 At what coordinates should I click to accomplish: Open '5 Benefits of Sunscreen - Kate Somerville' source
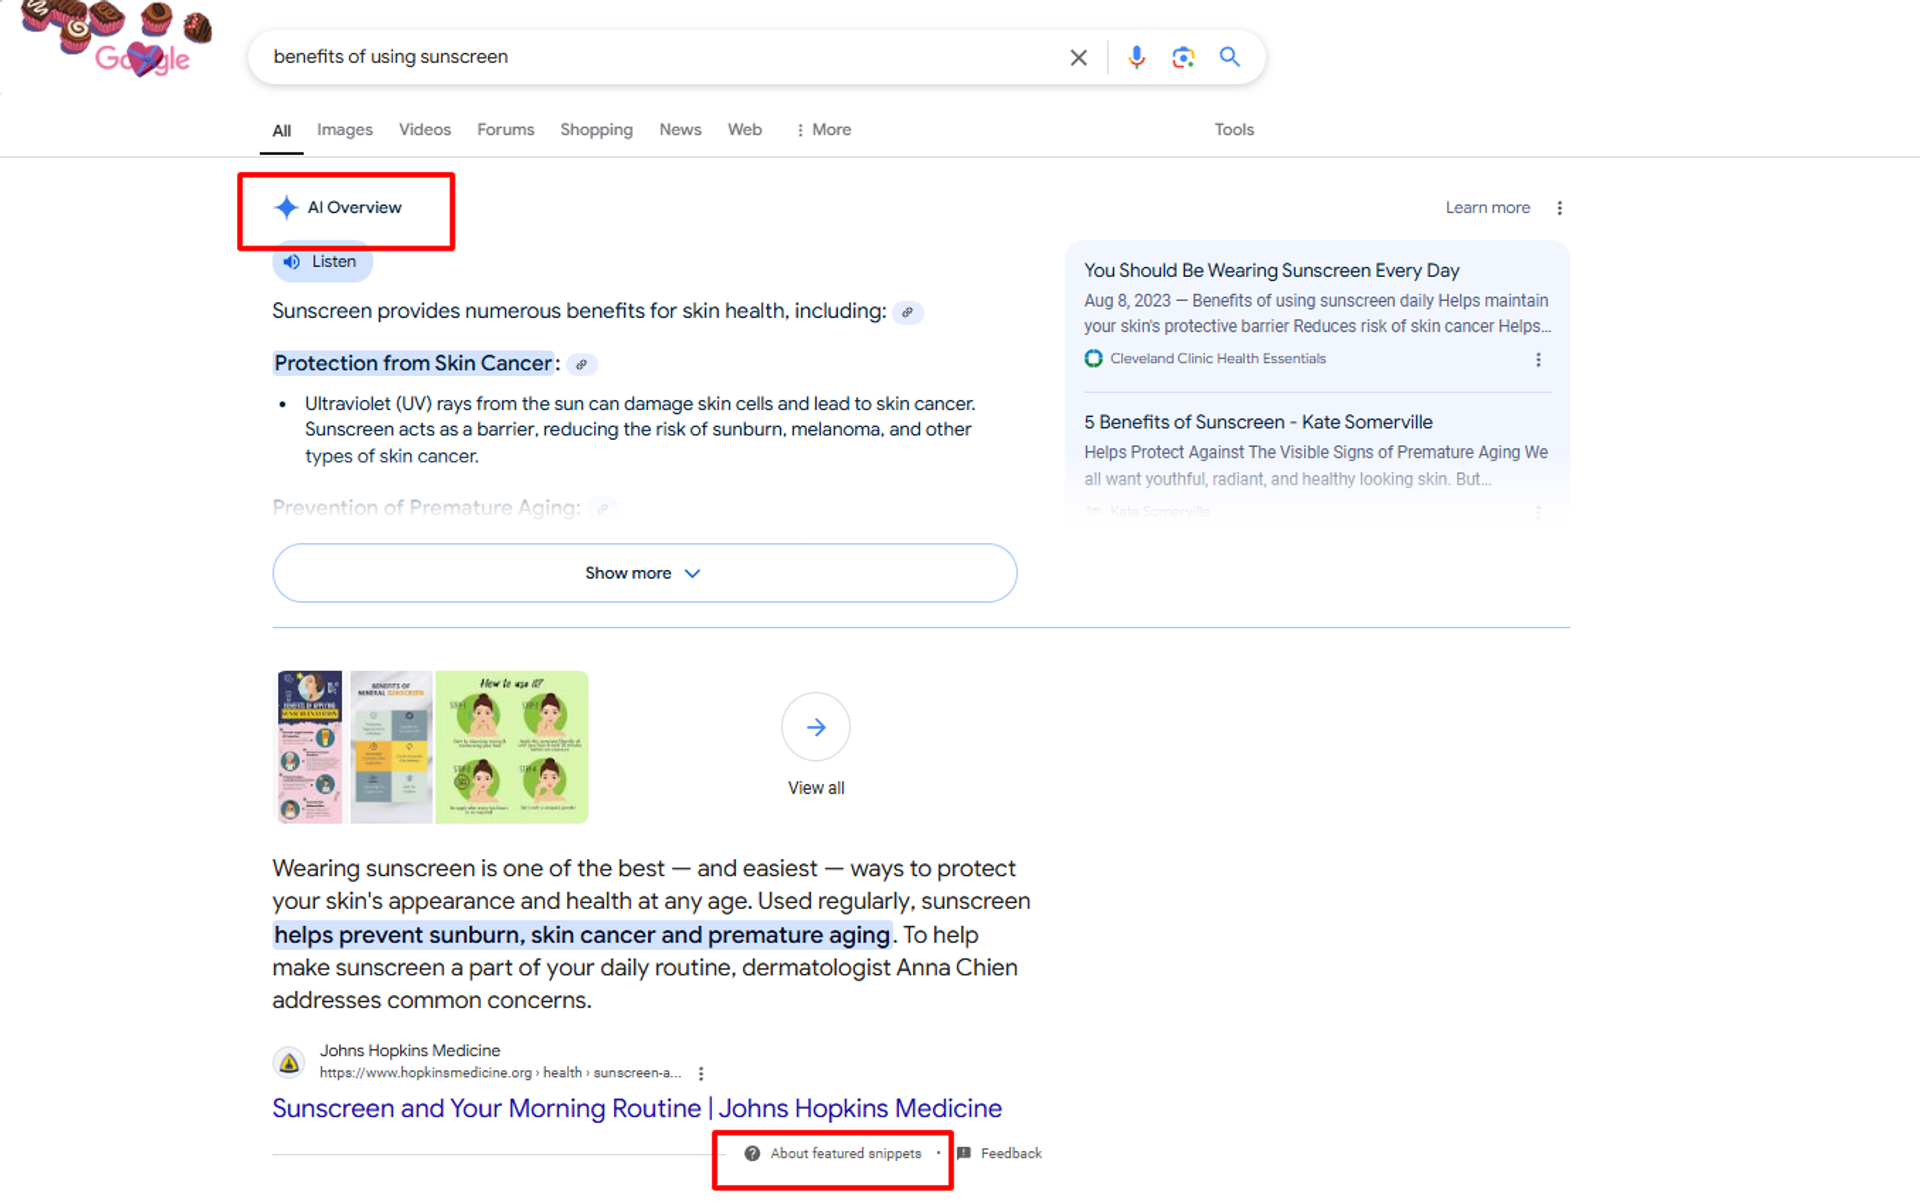click(x=1258, y=422)
